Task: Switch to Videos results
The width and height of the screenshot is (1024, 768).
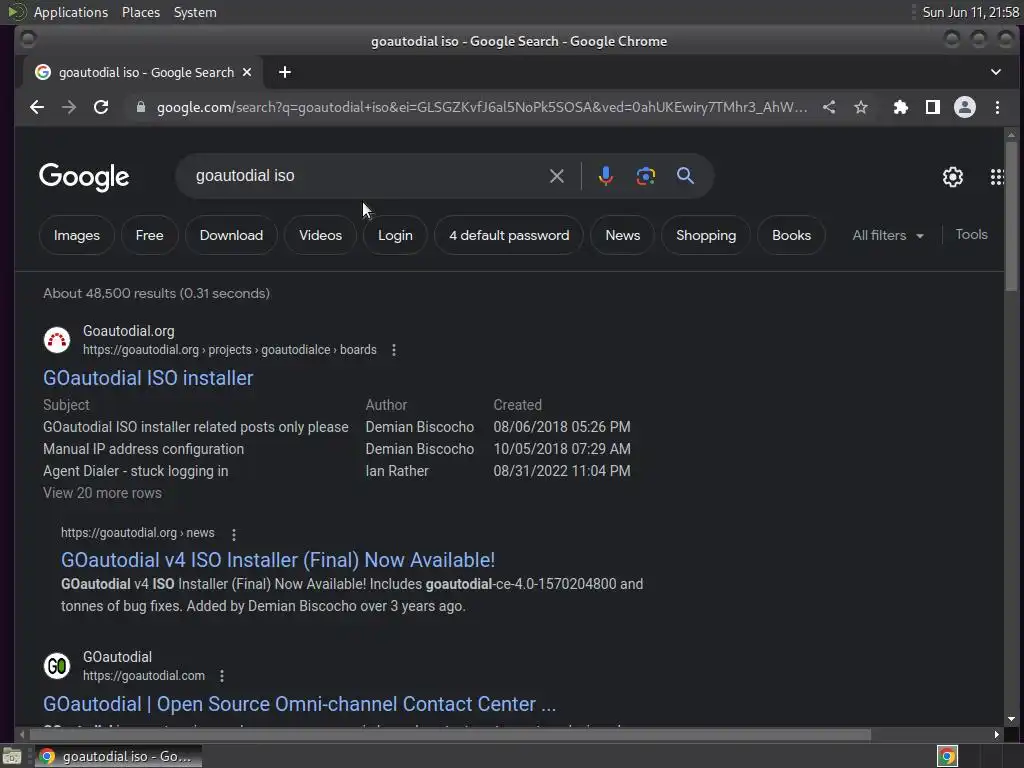Action: click(x=321, y=235)
